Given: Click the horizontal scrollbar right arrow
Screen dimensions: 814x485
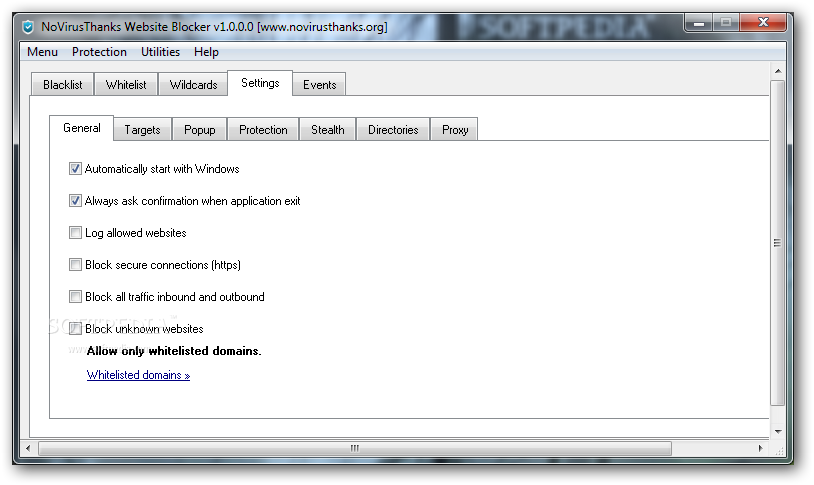Looking at the screenshot, I should [x=761, y=448].
